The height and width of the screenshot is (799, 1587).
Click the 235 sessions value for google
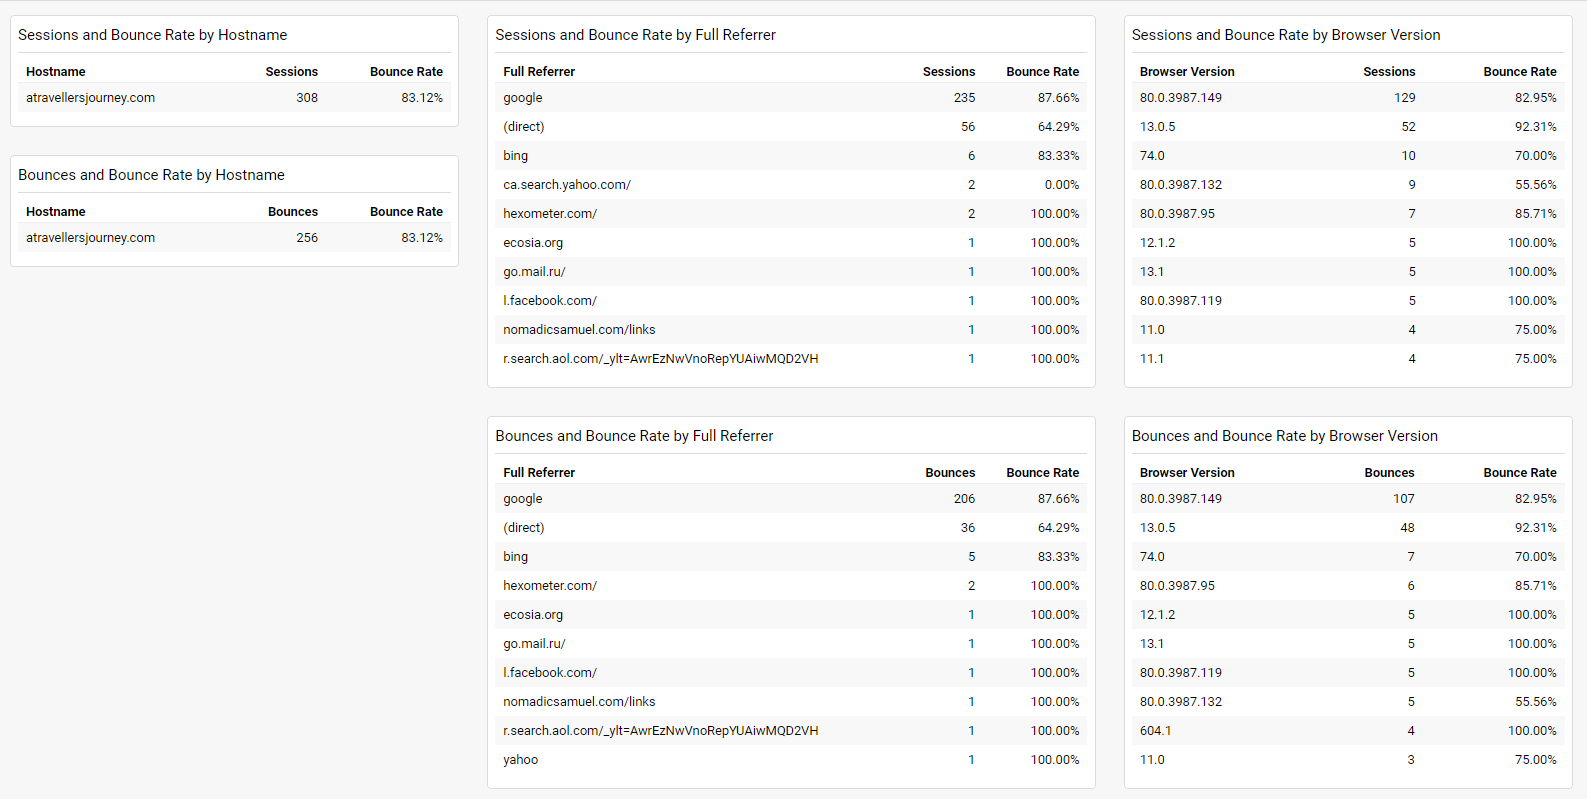coord(964,98)
